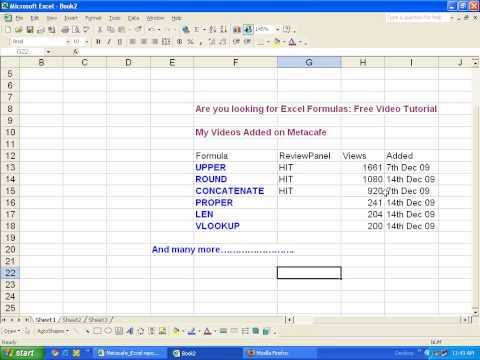Image resolution: width=480 pixels, height=360 pixels.
Task: Insert Picture from Drawing toolbar
Action: (x=163, y=331)
